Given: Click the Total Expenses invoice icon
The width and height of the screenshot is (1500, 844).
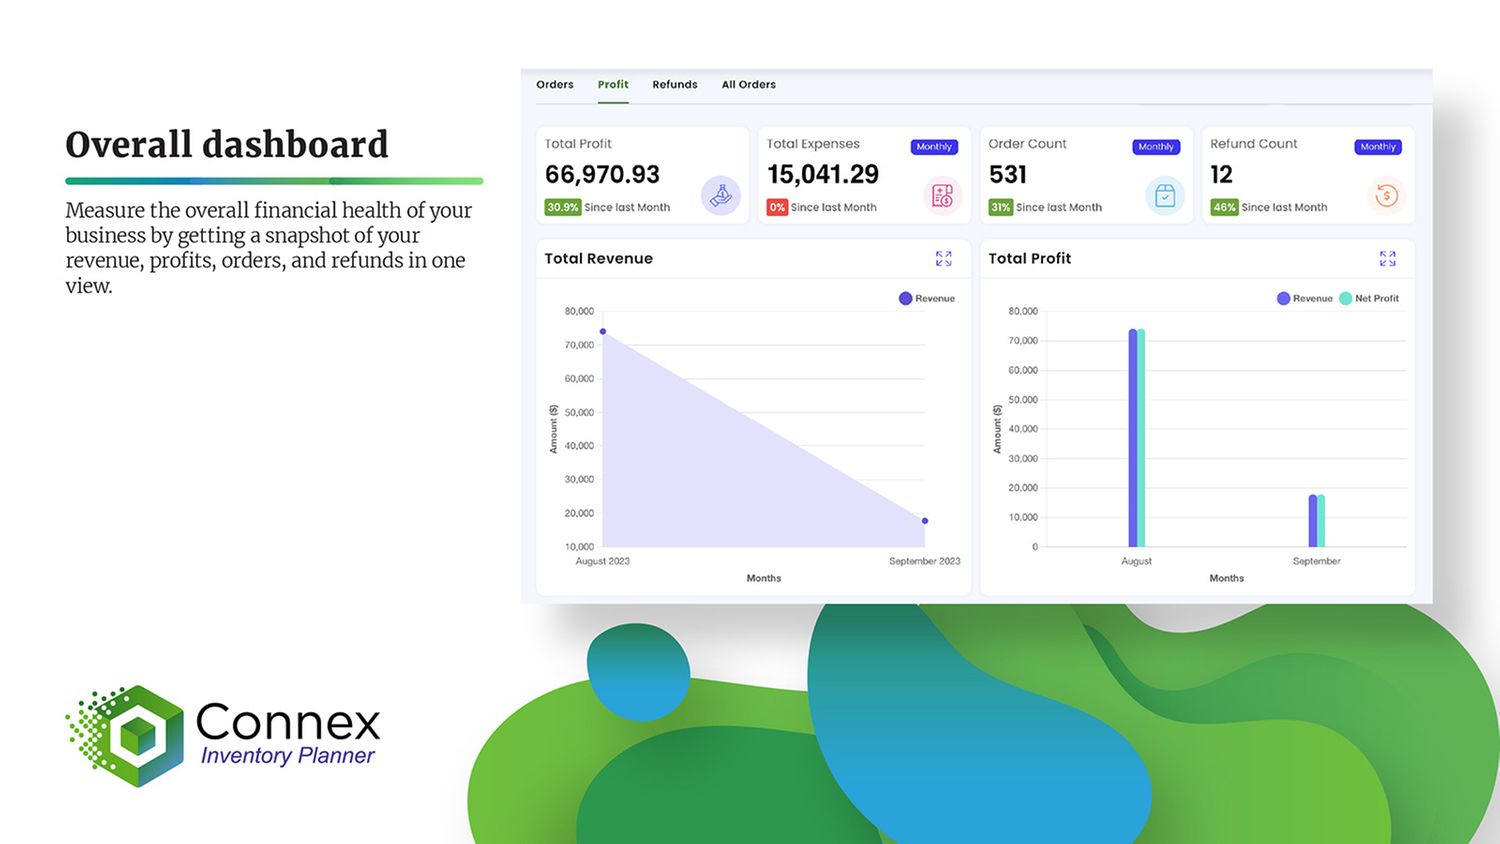Looking at the screenshot, I should pyautogui.click(x=942, y=195).
